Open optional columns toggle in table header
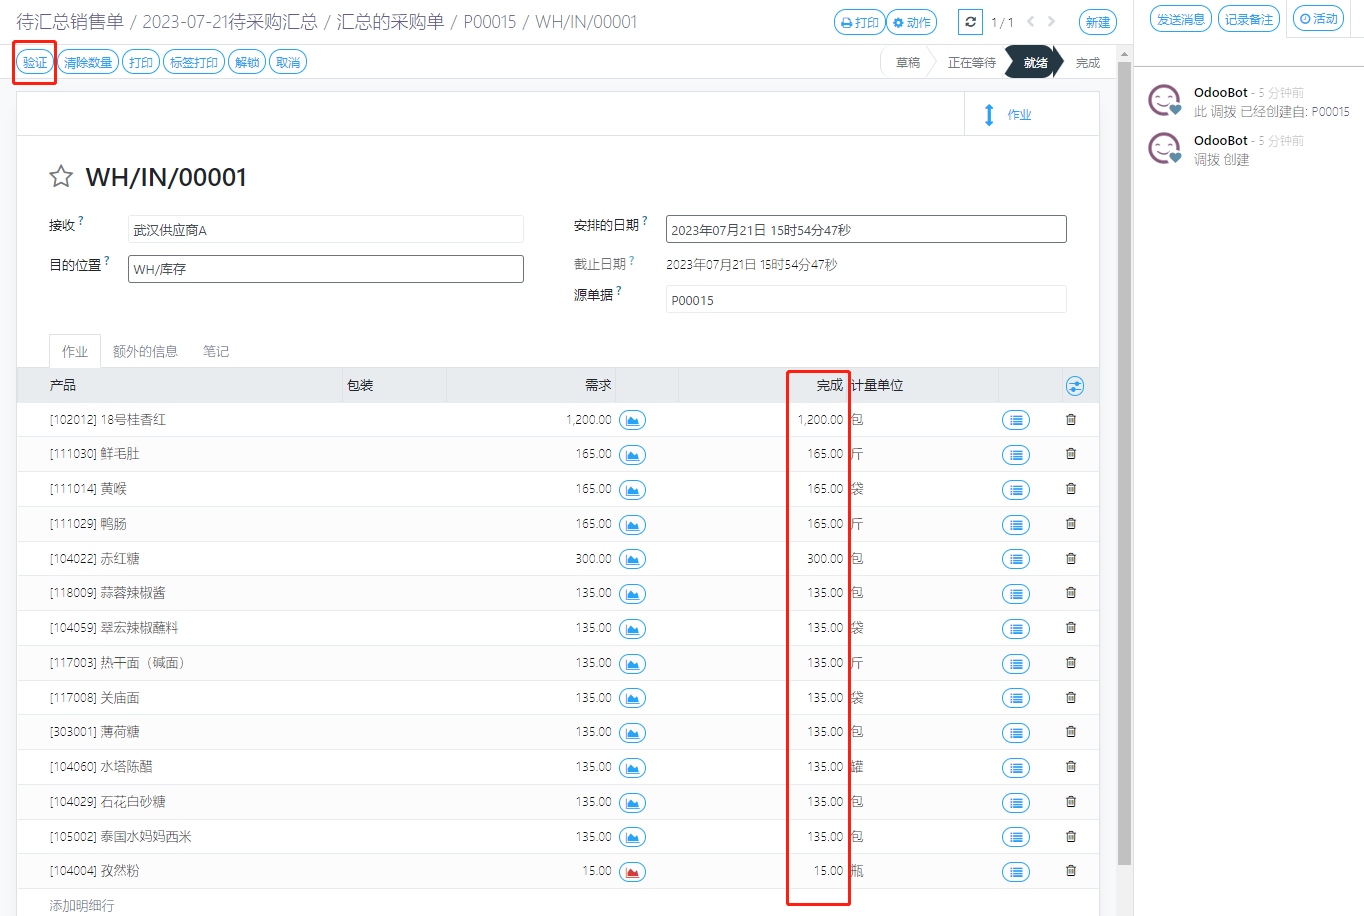Screen dimensions: 1364x916 click(x=1075, y=386)
